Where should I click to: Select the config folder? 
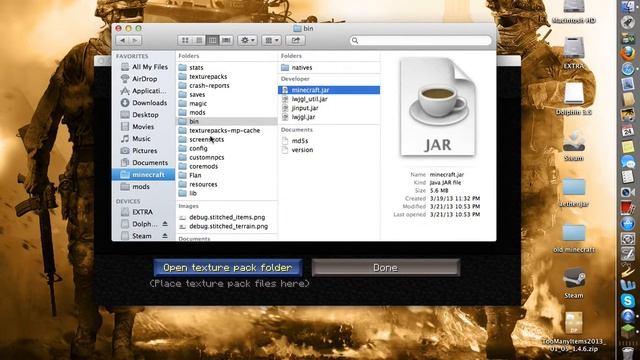click(x=193, y=148)
